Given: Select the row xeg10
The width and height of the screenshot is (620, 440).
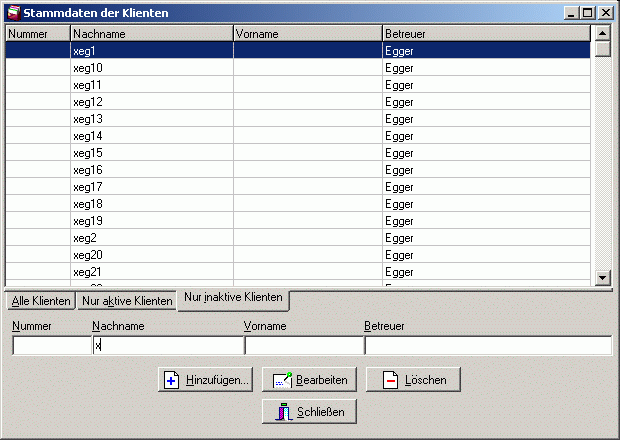Looking at the screenshot, I should [298, 68].
